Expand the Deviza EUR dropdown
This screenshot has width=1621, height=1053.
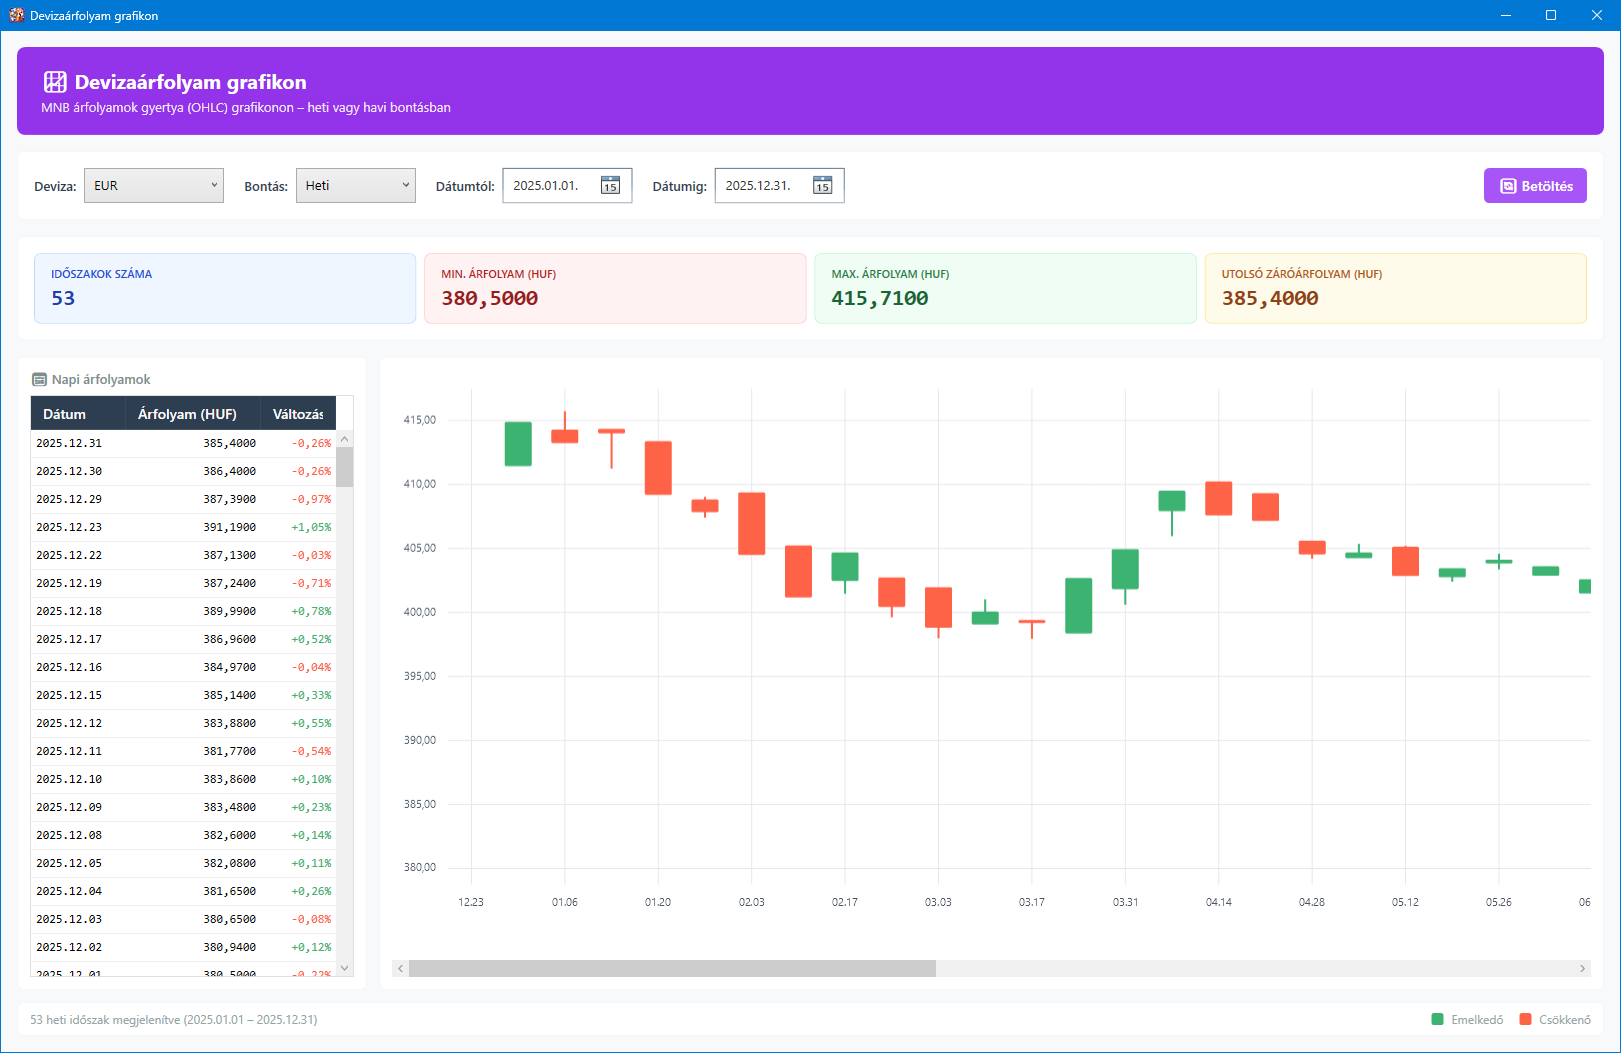point(153,186)
